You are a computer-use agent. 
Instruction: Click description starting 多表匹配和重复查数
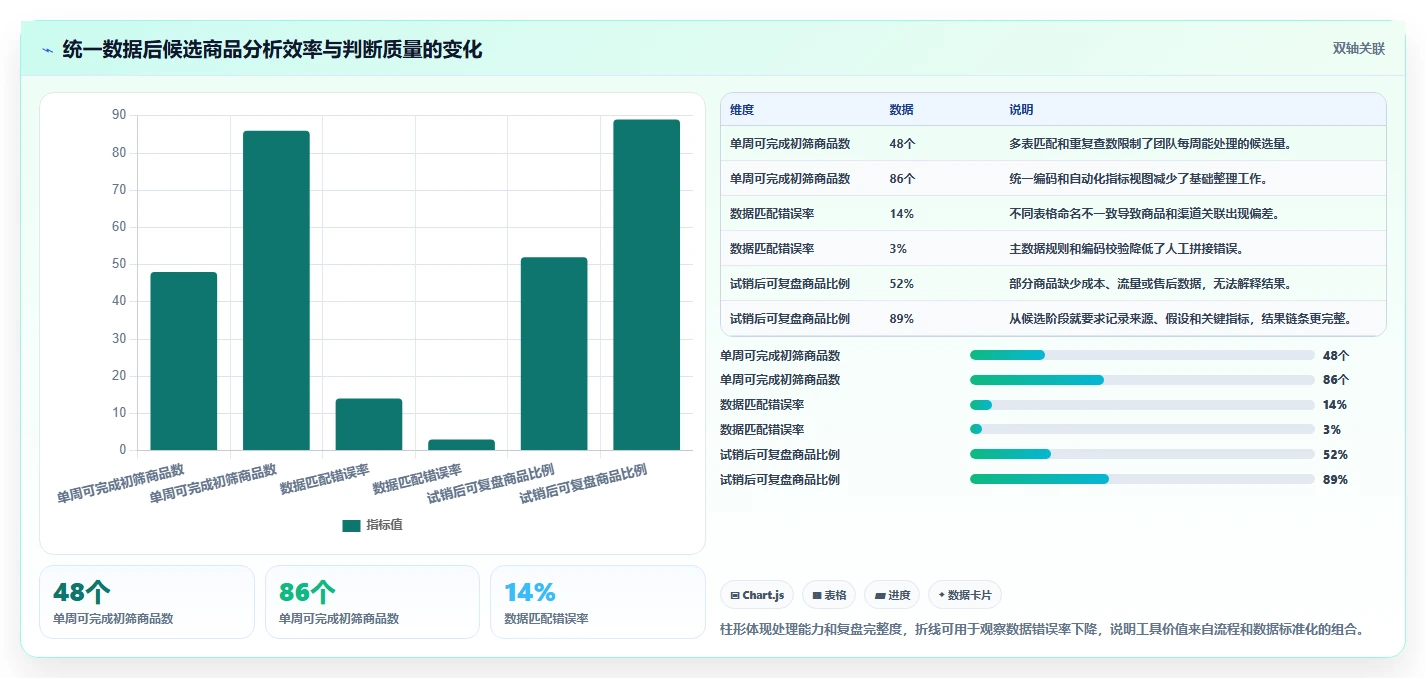[1151, 144]
